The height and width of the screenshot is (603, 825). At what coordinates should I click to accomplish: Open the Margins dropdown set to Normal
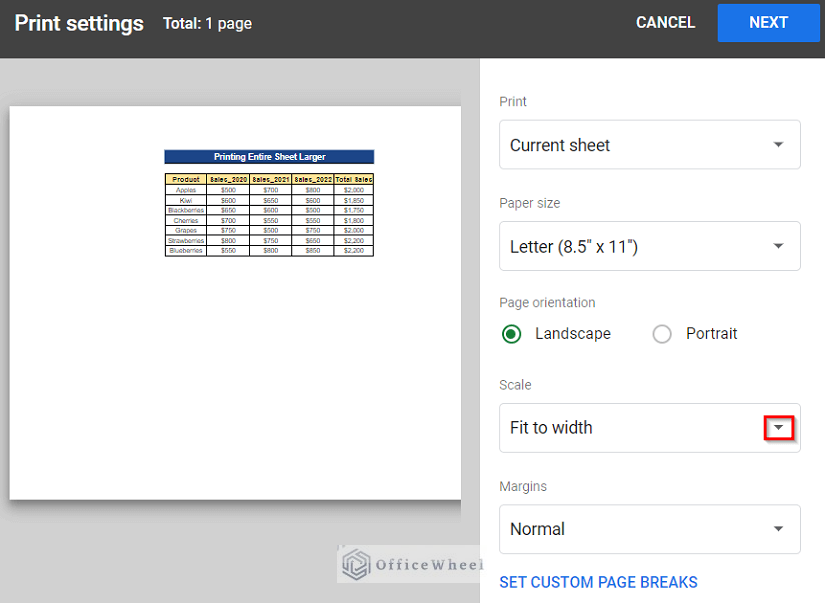tap(649, 529)
